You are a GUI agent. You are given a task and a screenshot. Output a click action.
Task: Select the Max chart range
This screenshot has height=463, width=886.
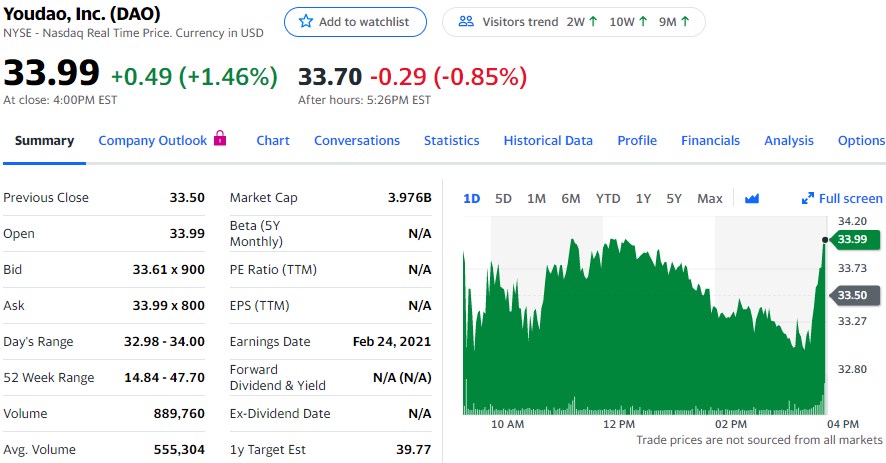710,198
